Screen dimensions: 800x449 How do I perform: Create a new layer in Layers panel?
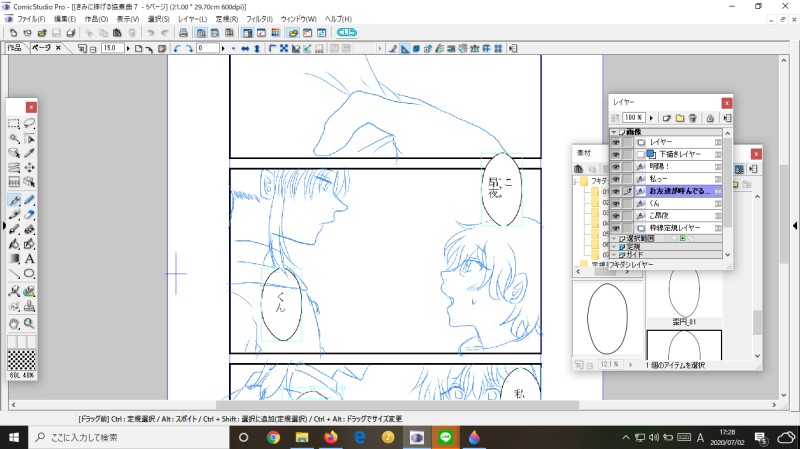[666, 118]
